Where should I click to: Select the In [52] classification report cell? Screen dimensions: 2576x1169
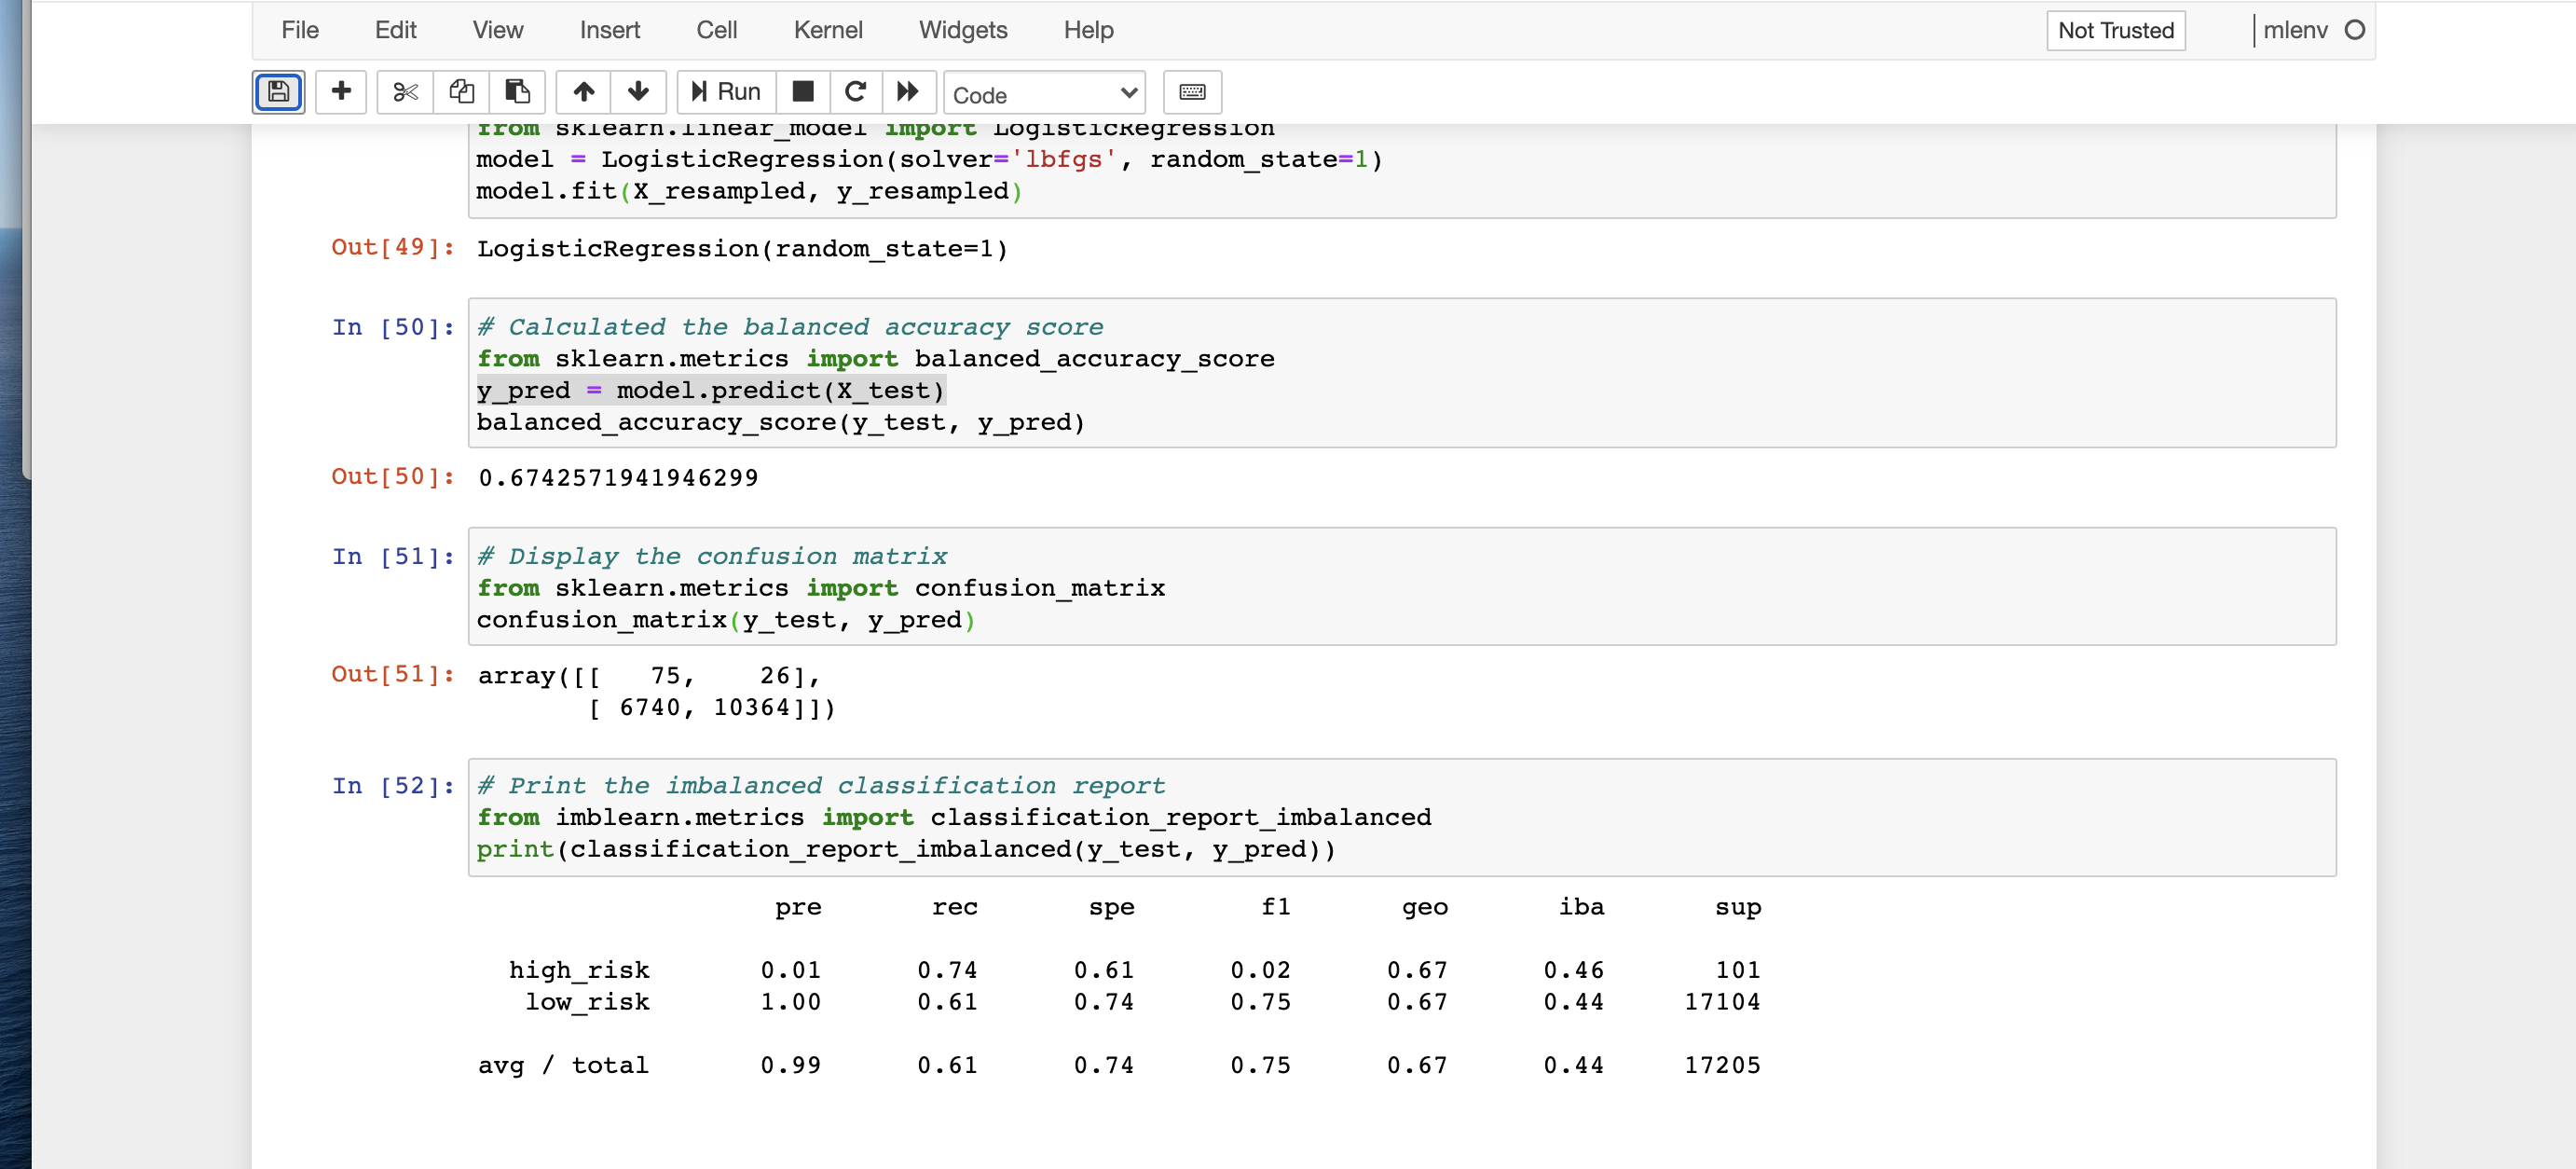[1402, 817]
